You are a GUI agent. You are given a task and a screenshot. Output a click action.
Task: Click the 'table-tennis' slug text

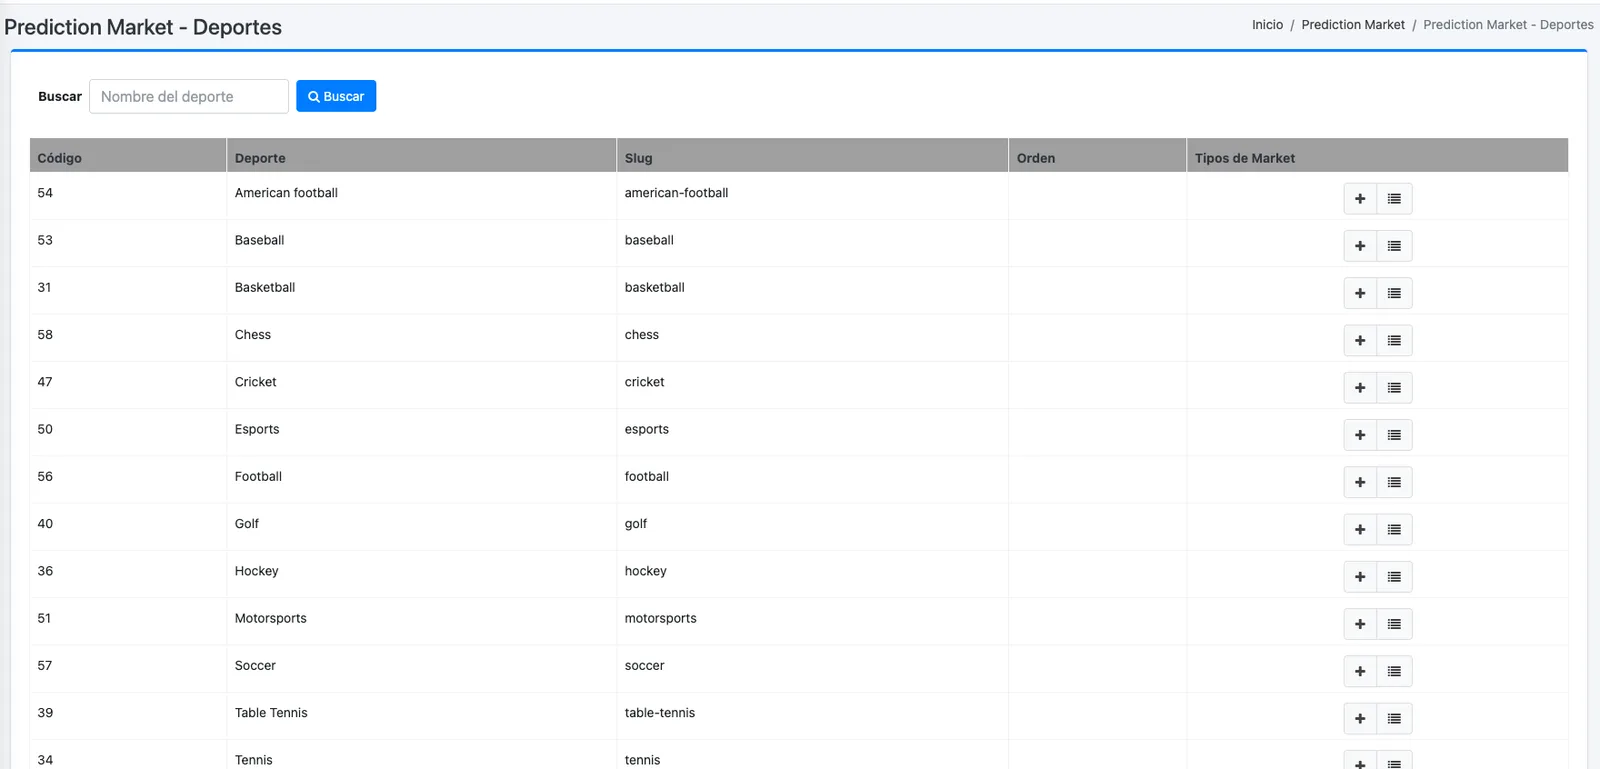pyautogui.click(x=660, y=713)
